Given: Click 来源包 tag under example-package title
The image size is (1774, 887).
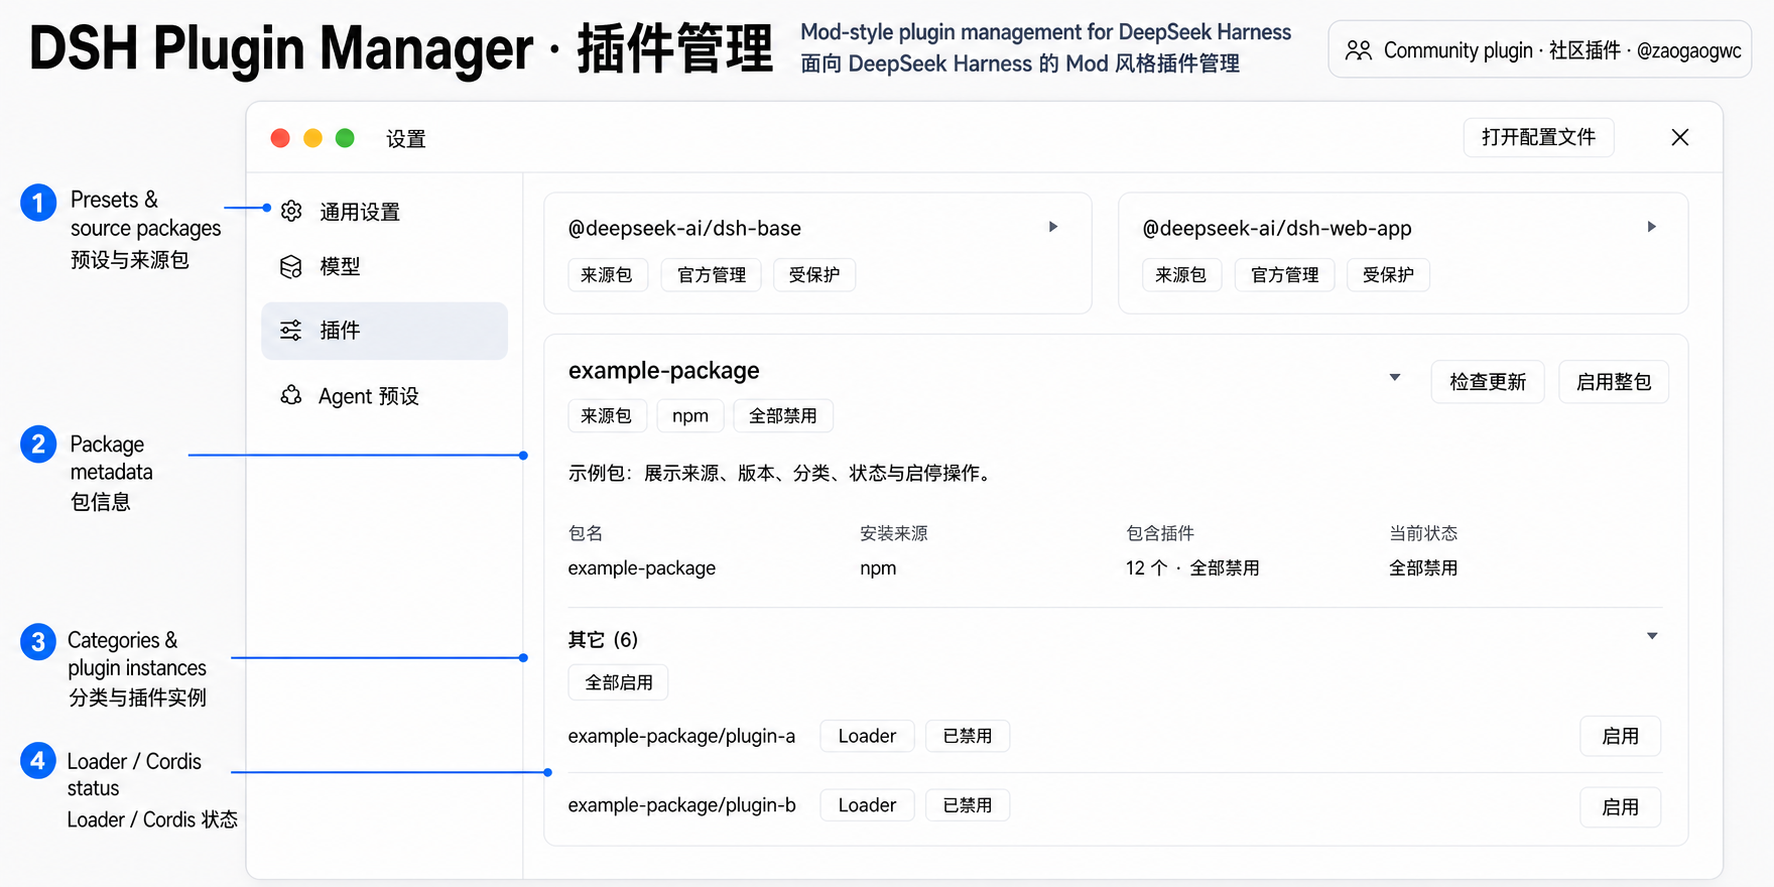Looking at the screenshot, I should [607, 416].
